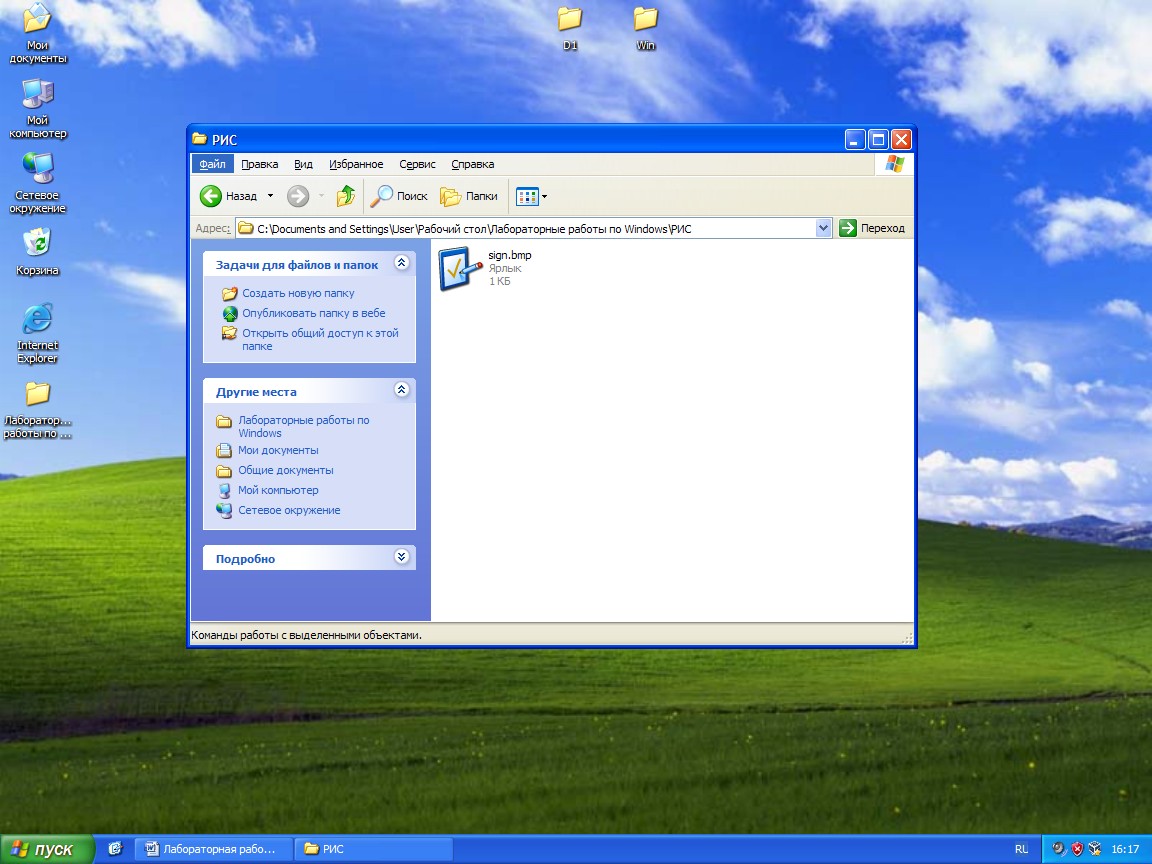The width and height of the screenshot is (1152, 864).
Task: Open Мой компьютер link in sidebar
Action: point(278,490)
